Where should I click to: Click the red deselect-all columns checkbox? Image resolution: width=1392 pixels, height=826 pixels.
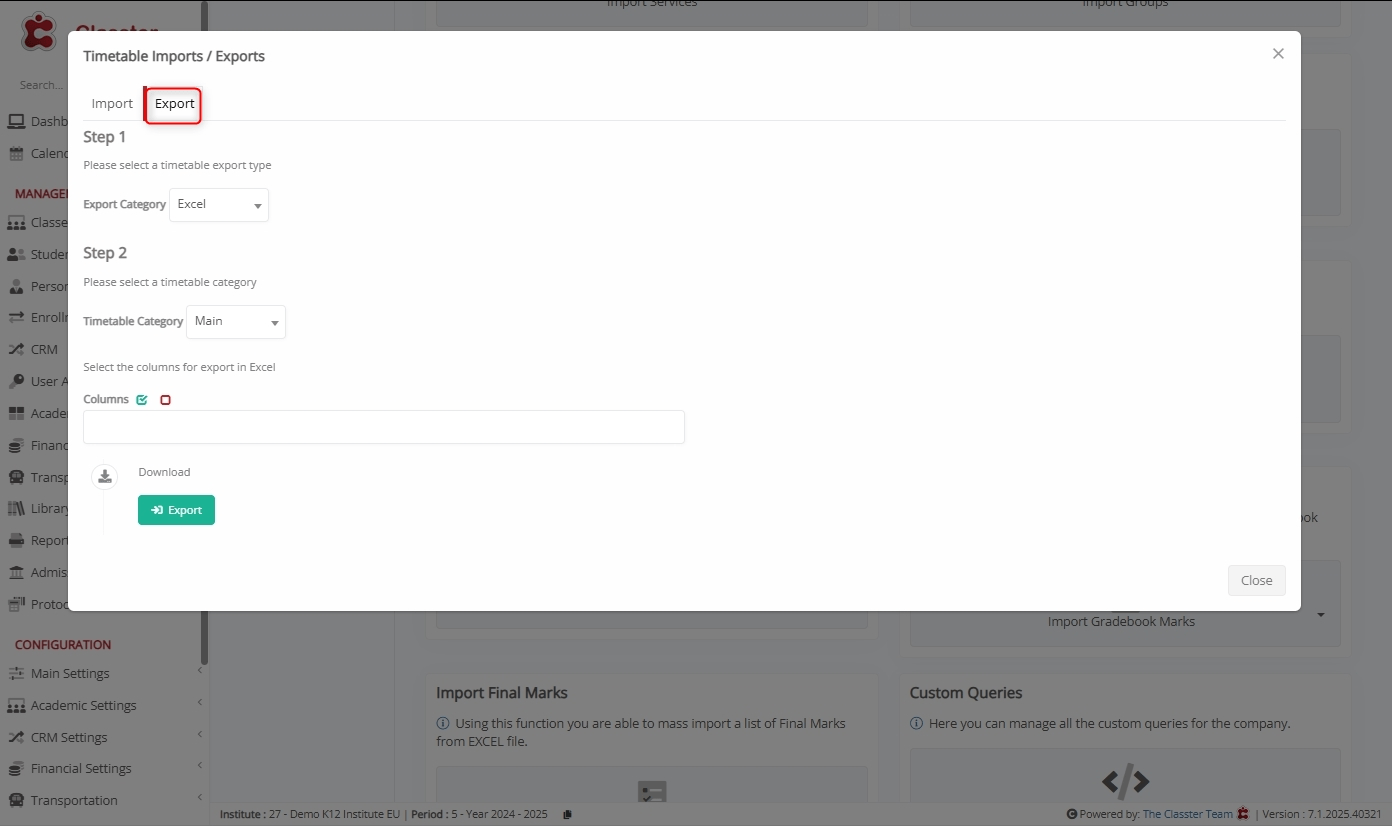tap(166, 400)
